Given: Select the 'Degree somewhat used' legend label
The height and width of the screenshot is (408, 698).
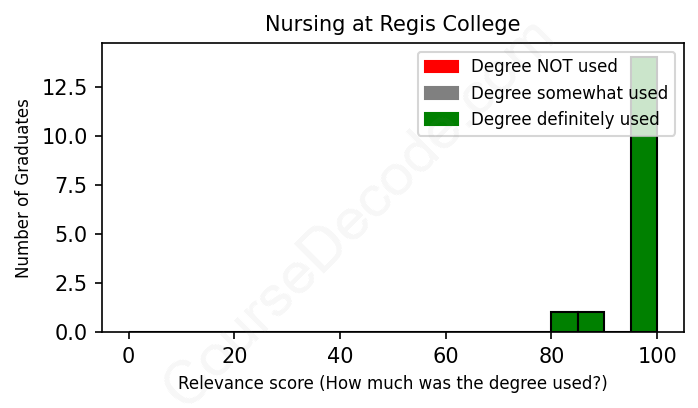Looking at the screenshot, I should (x=569, y=93).
